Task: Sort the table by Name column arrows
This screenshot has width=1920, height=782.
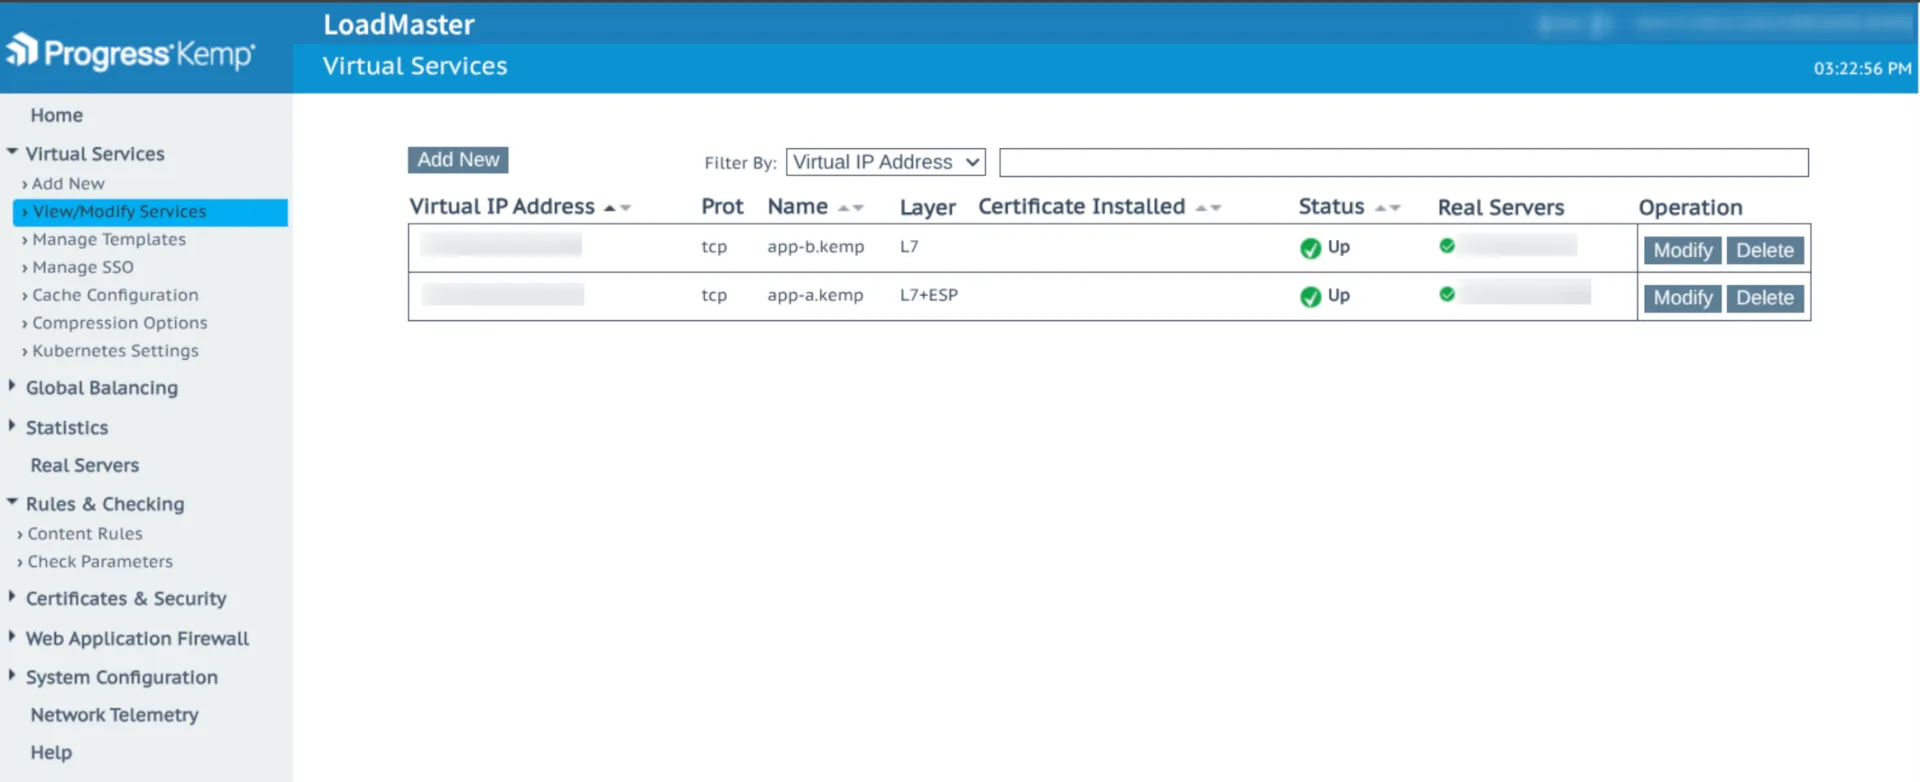Action: [850, 208]
